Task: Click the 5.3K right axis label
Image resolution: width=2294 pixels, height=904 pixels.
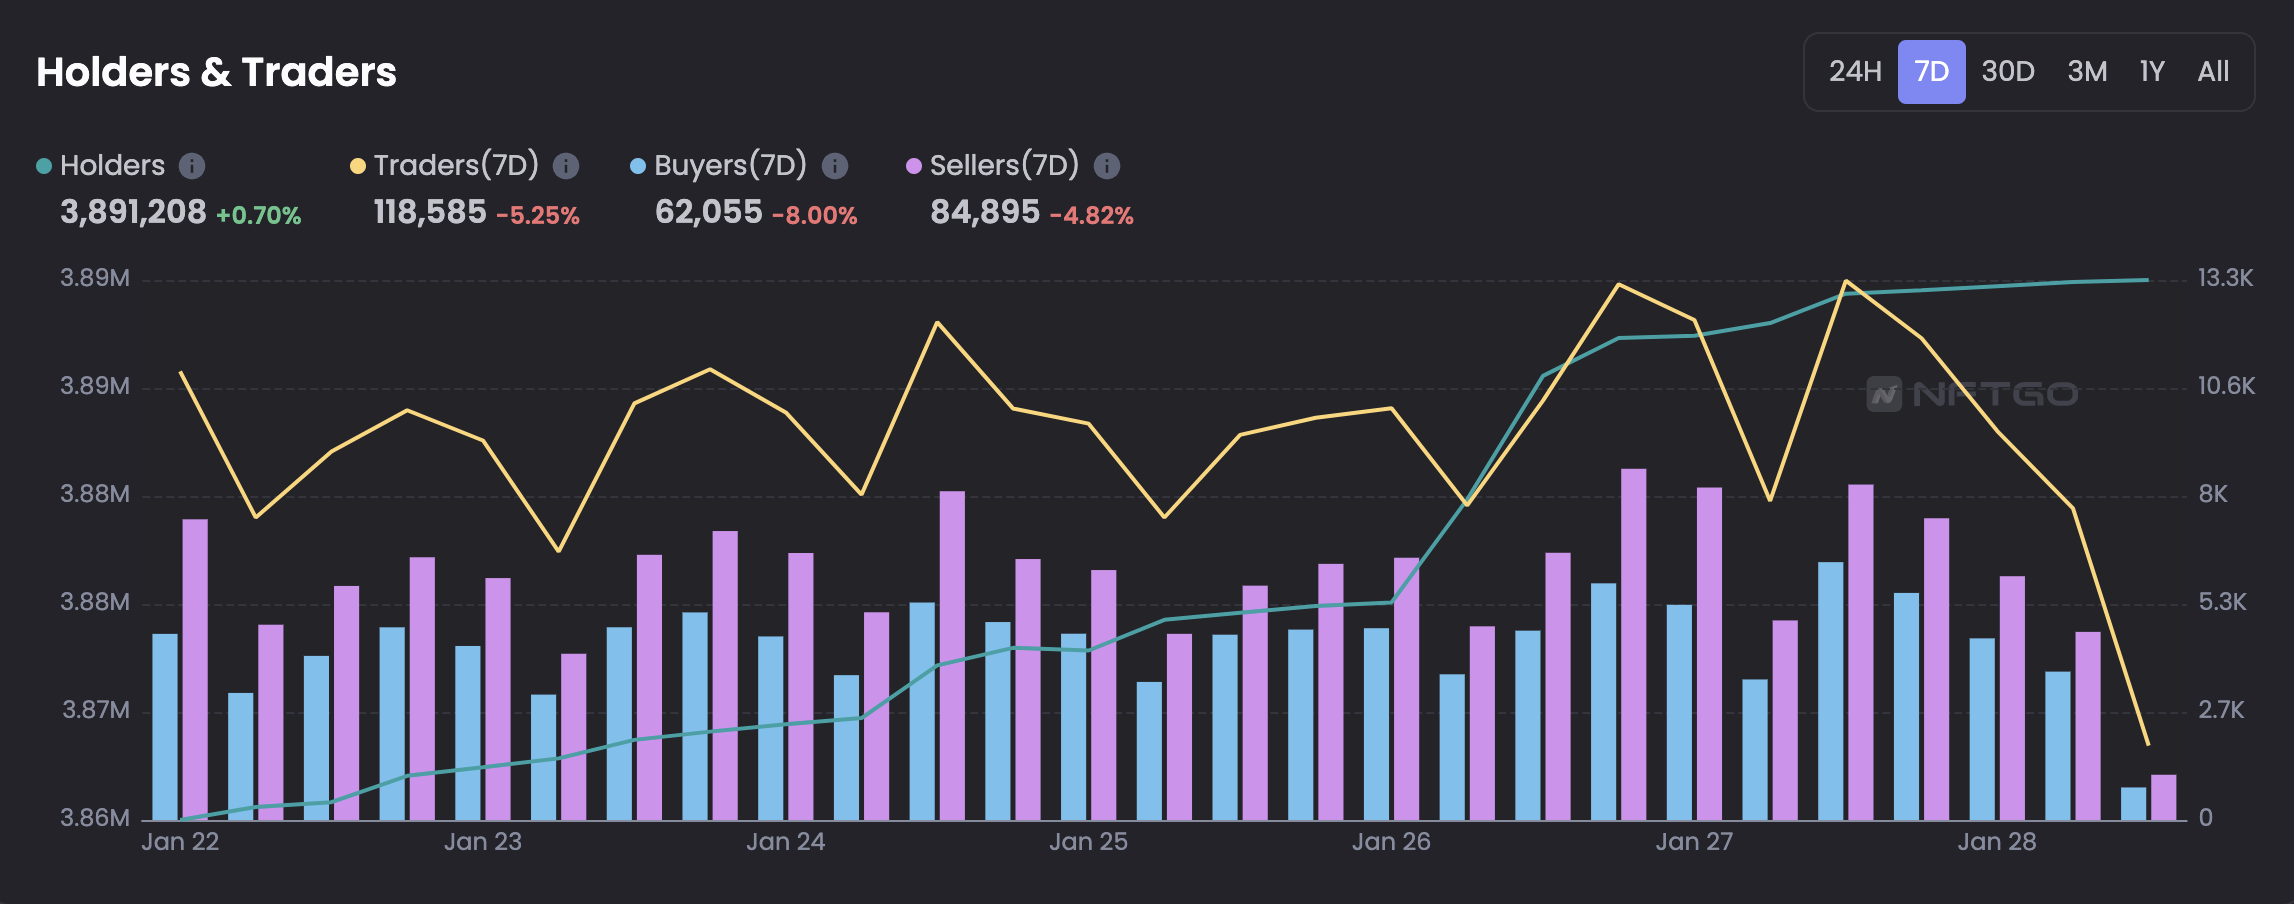Action: click(x=2222, y=602)
